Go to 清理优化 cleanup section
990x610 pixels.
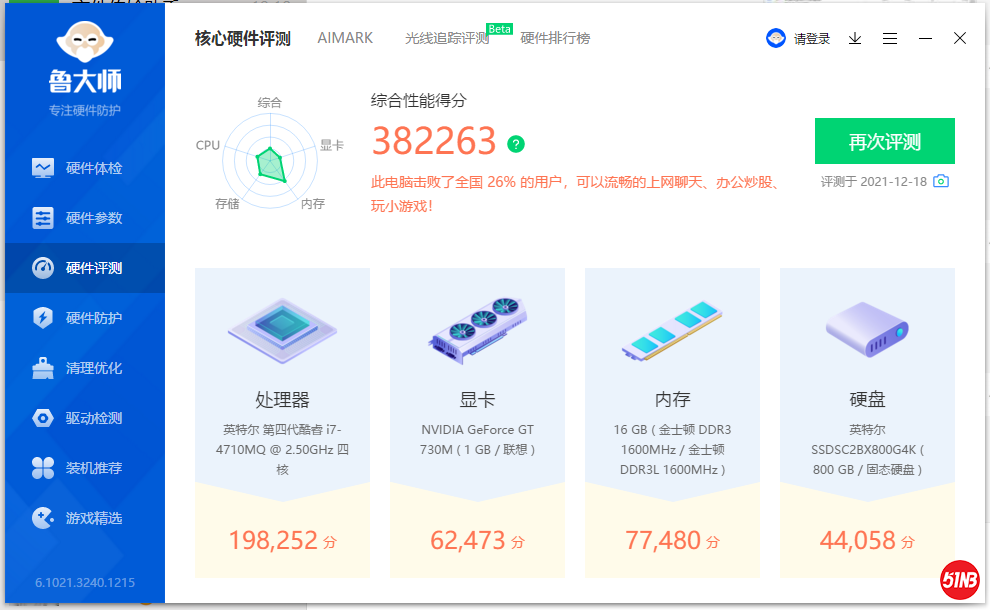(85, 368)
